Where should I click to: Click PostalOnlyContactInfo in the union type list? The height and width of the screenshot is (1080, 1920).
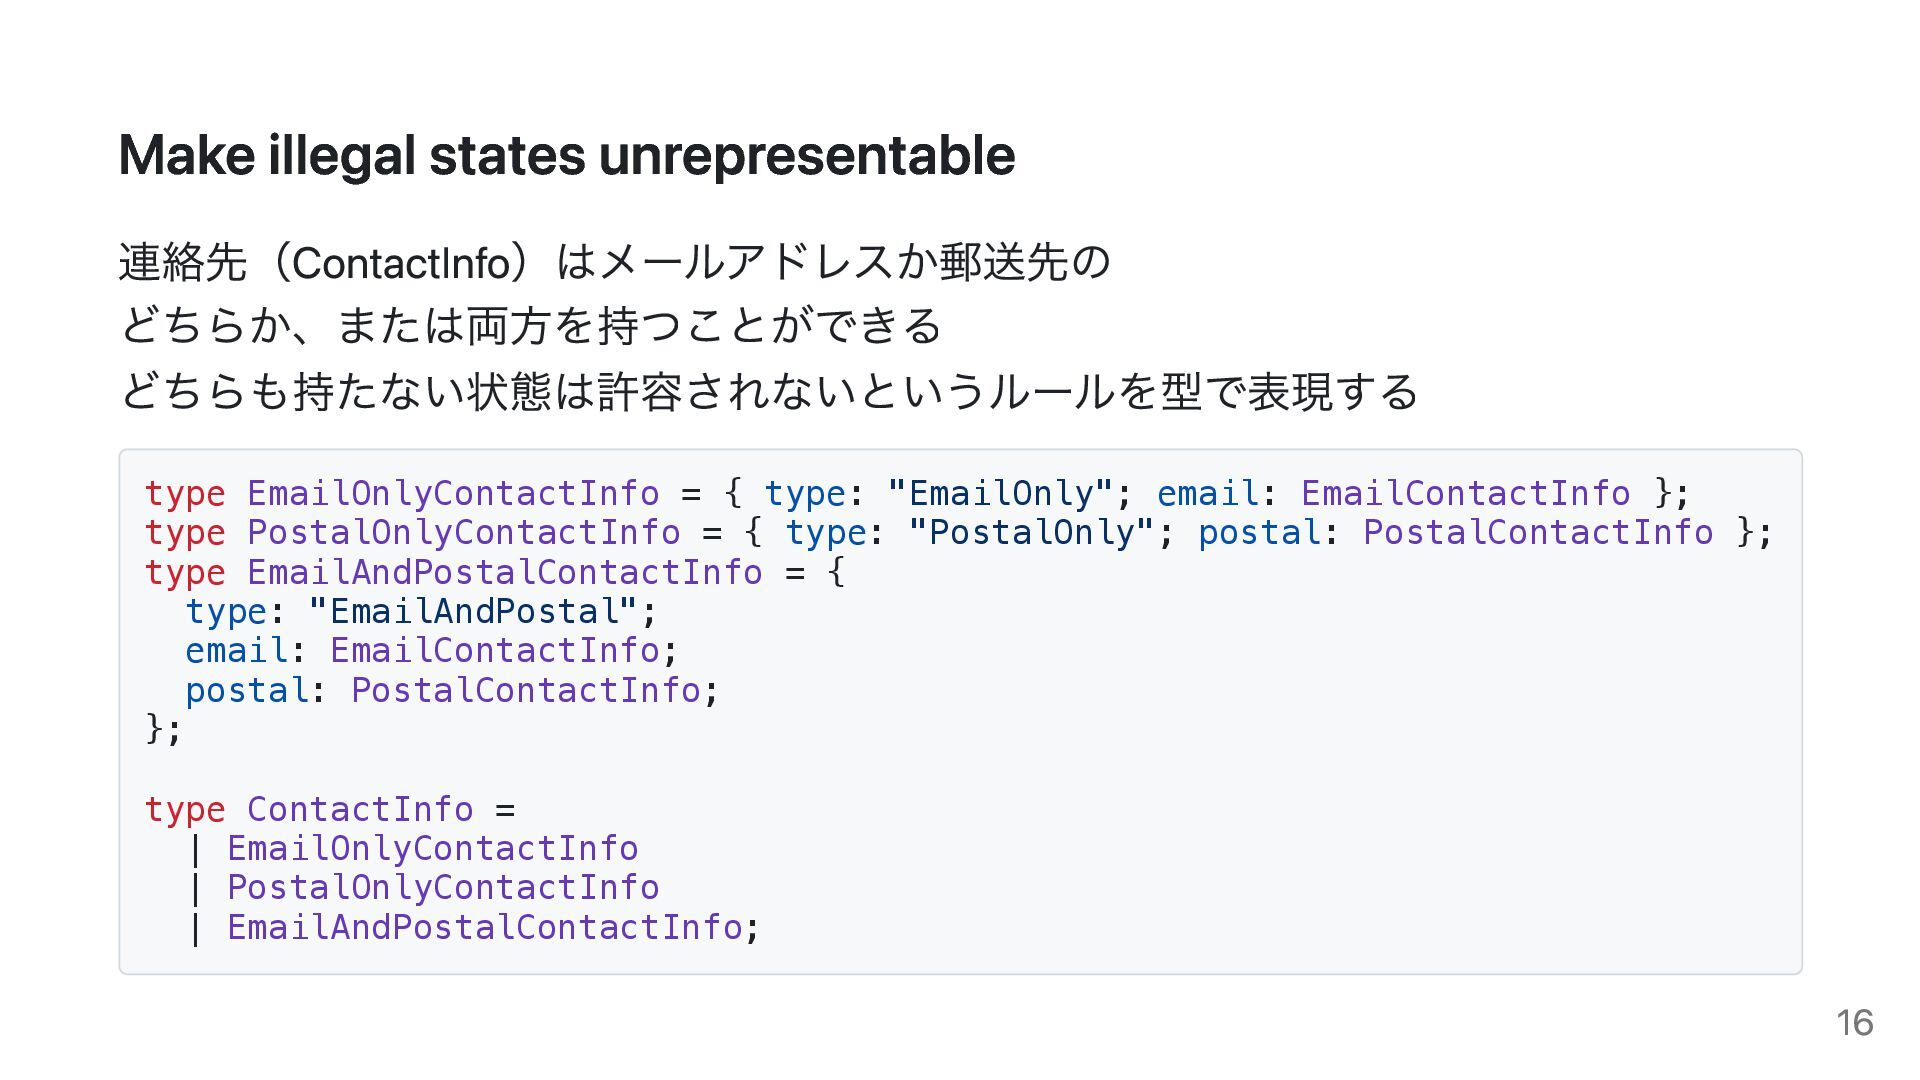tap(442, 888)
